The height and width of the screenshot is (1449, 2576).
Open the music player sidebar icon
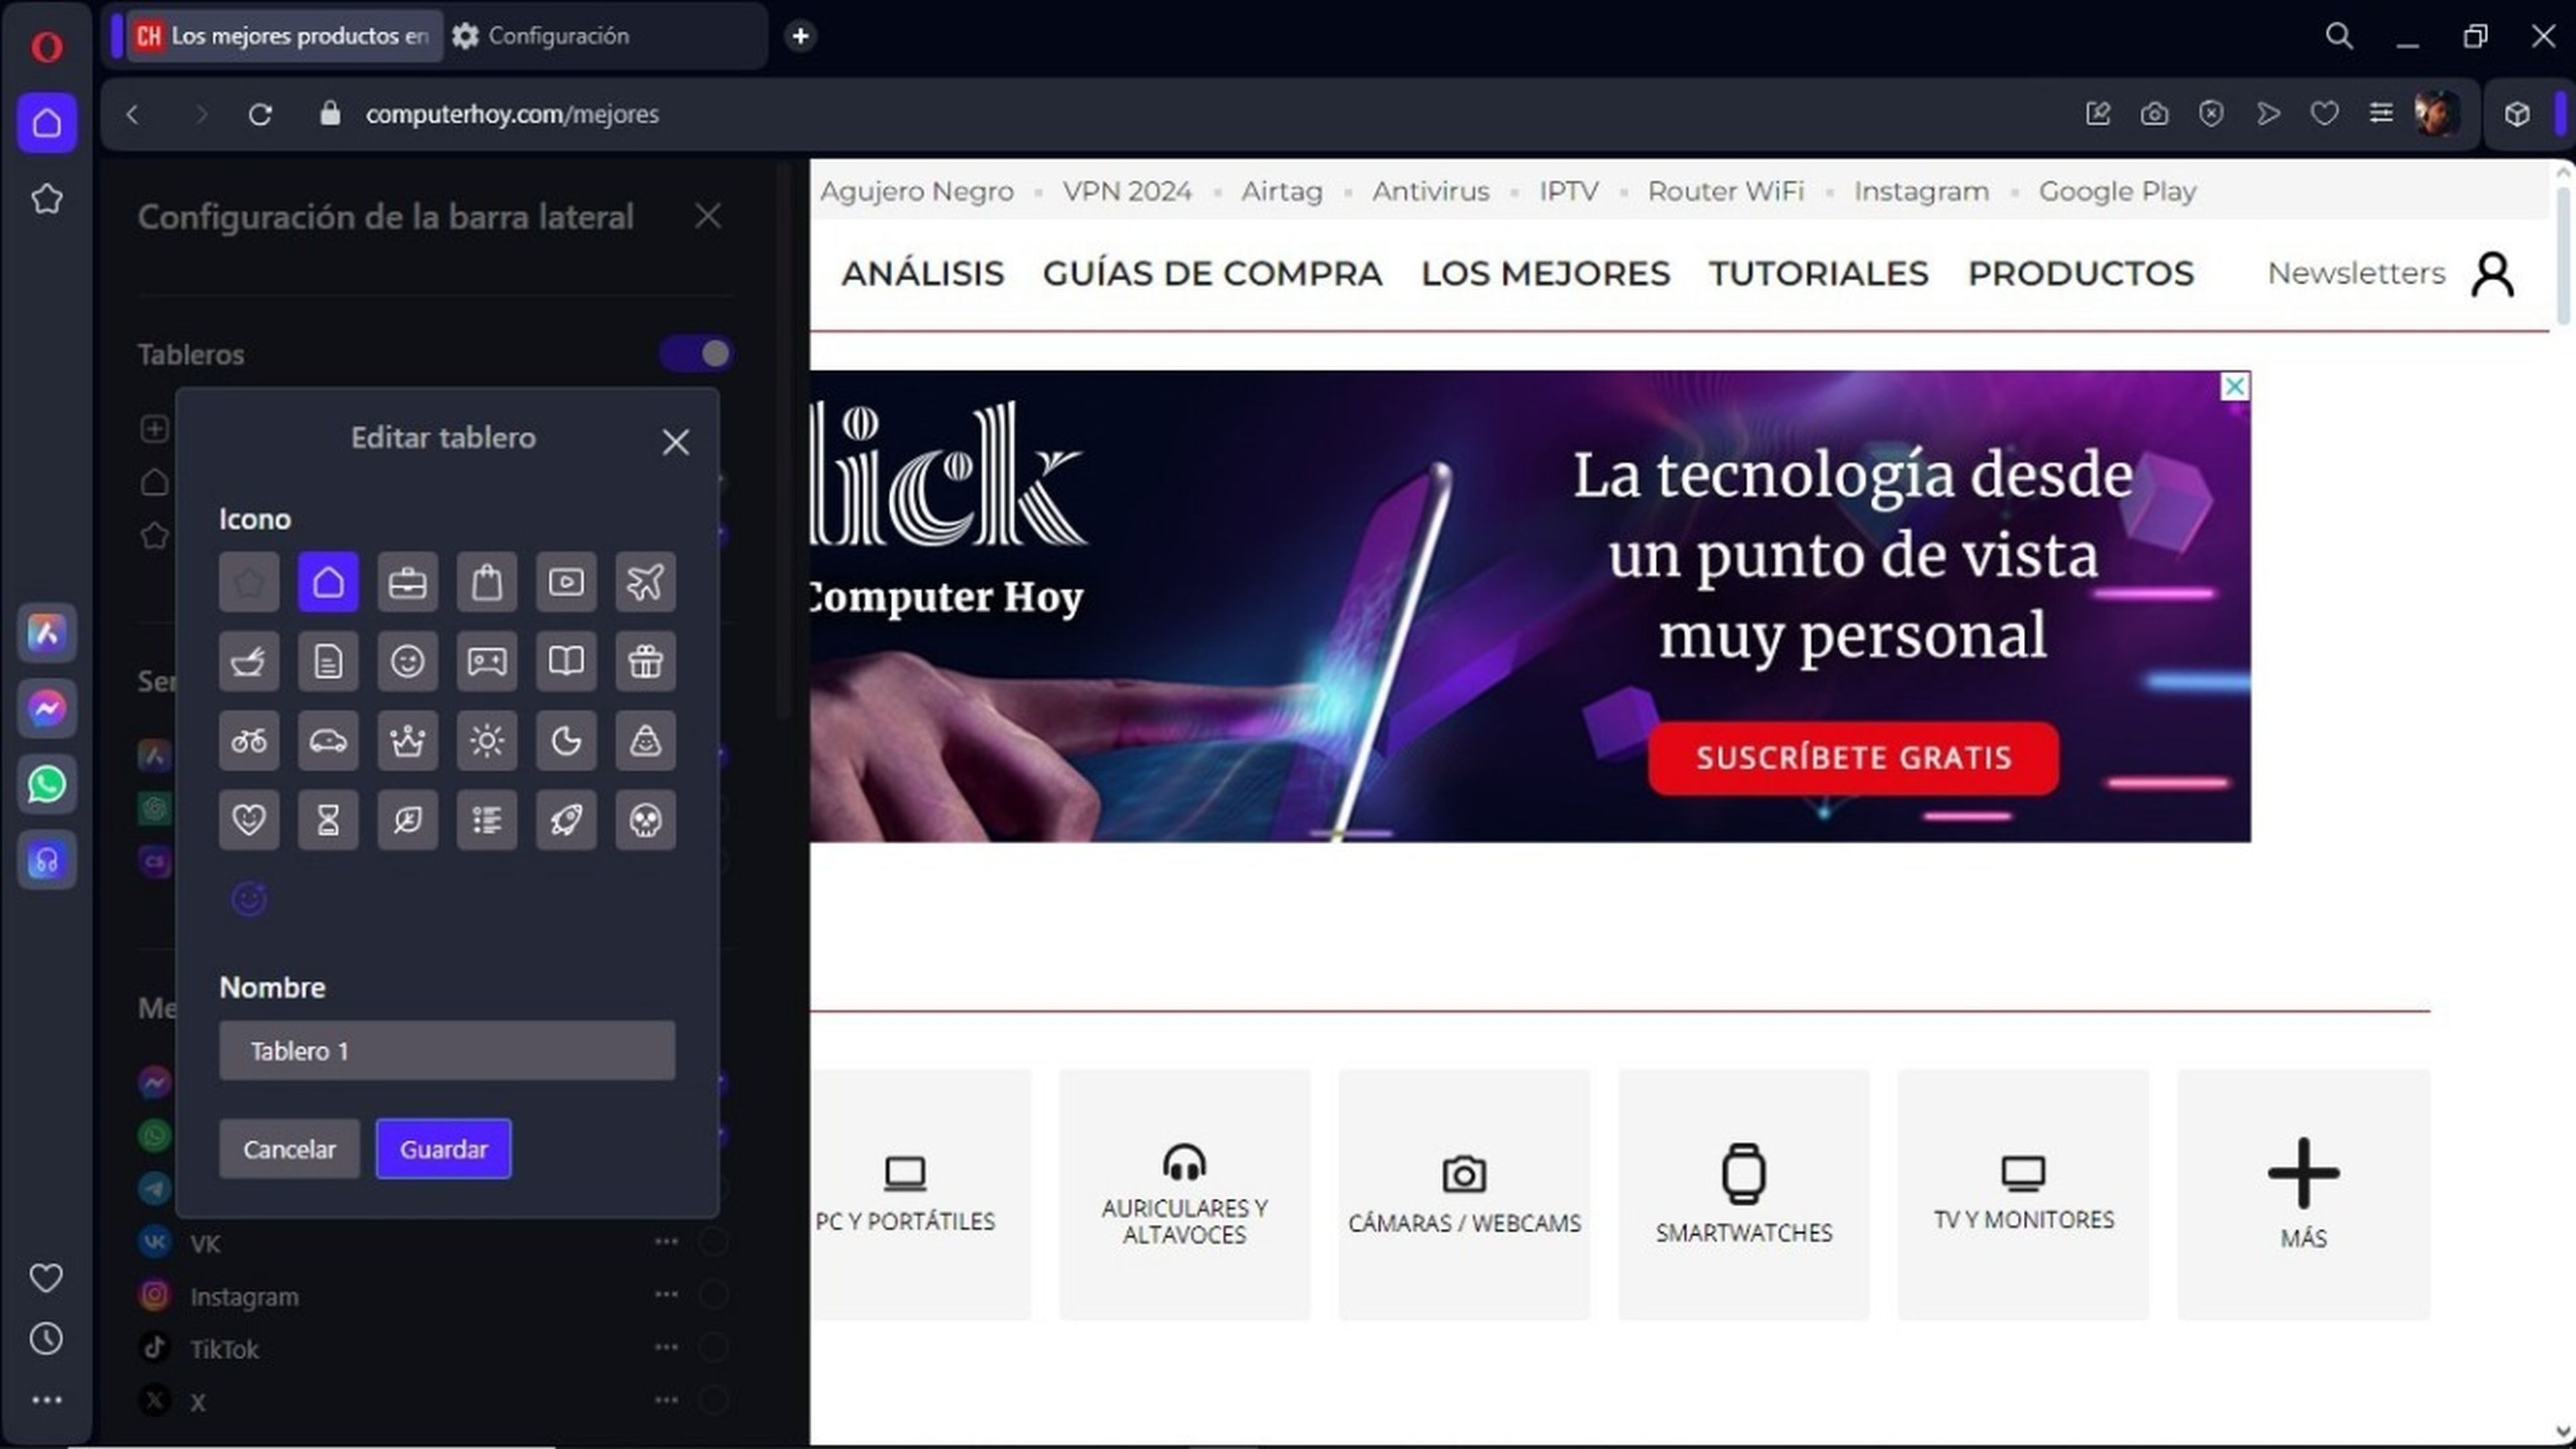click(x=46, y=860)
